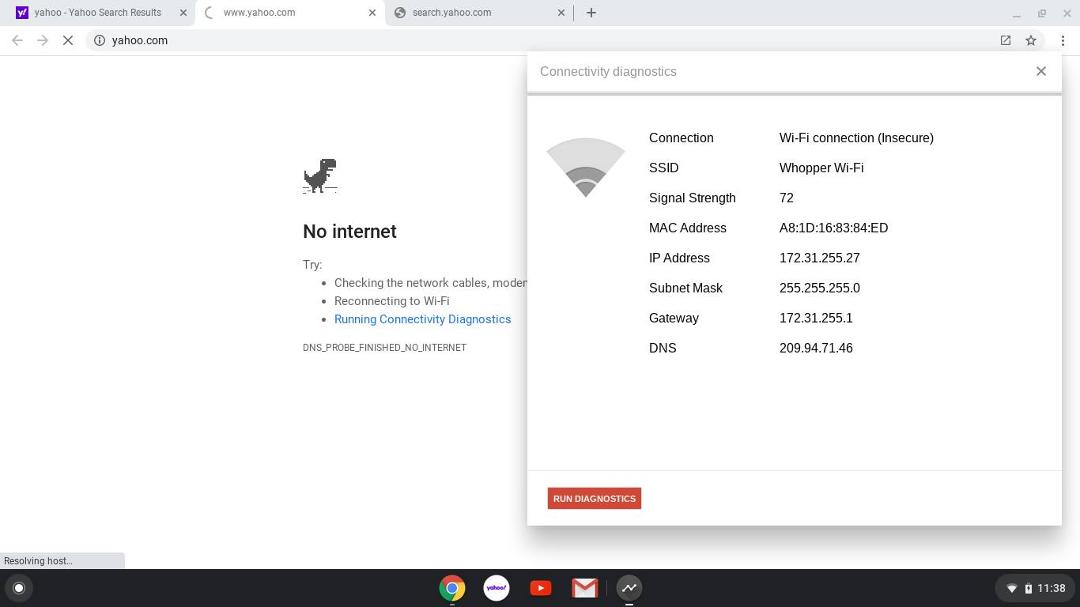Open Gmail from the shelf
1080x607 pixels.
[x=584, y=588]
